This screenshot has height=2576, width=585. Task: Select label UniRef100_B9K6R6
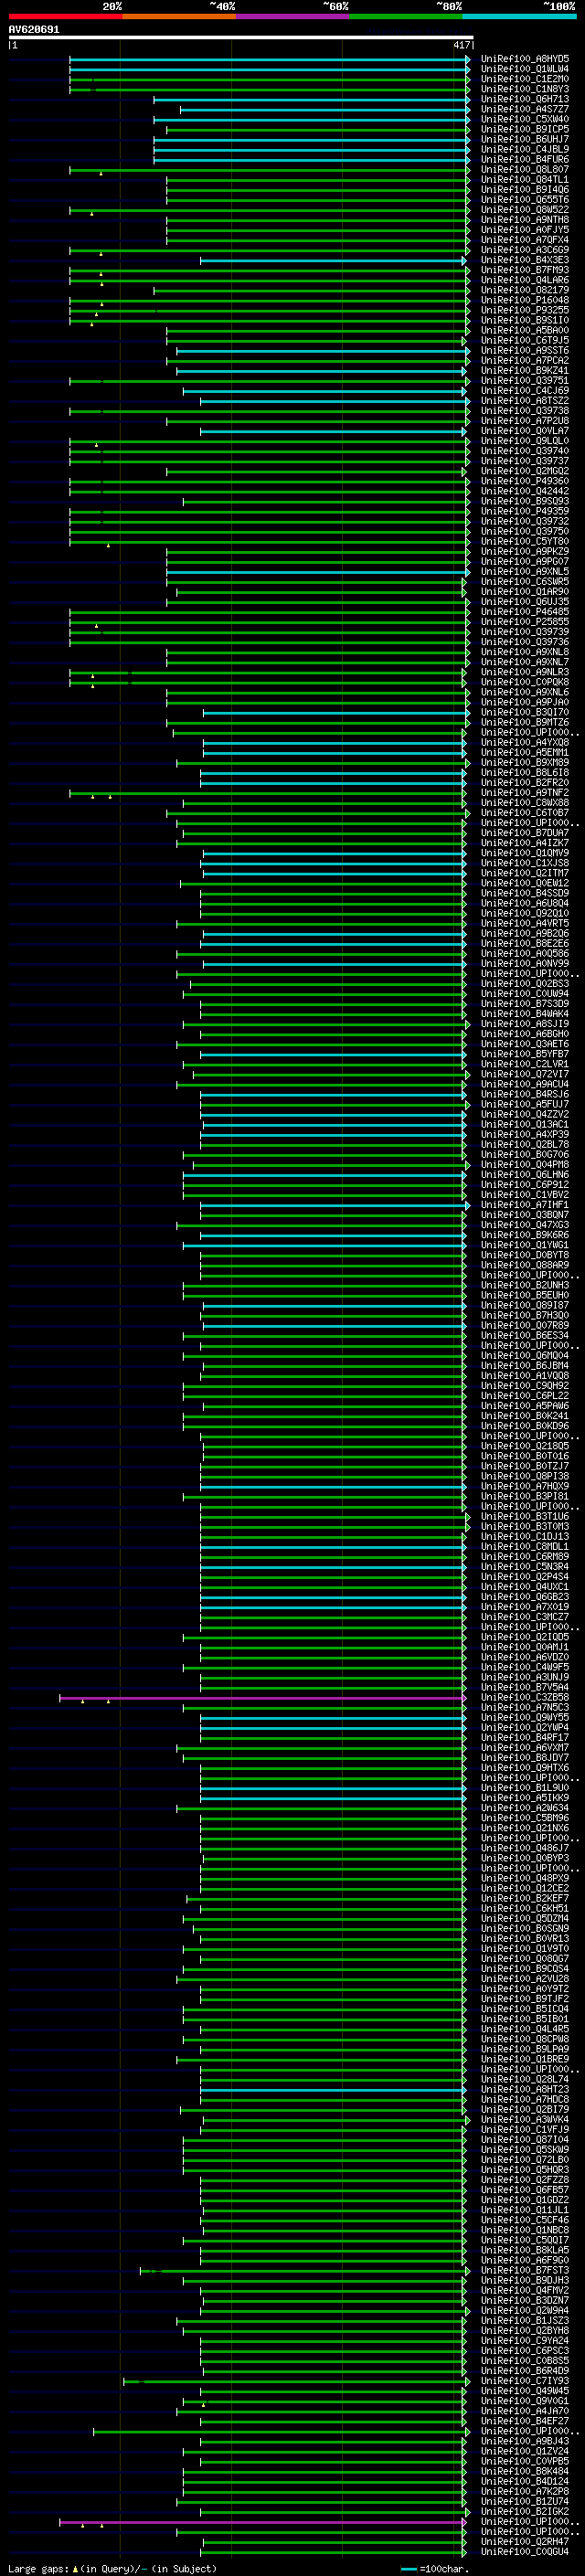point(525,1235)
